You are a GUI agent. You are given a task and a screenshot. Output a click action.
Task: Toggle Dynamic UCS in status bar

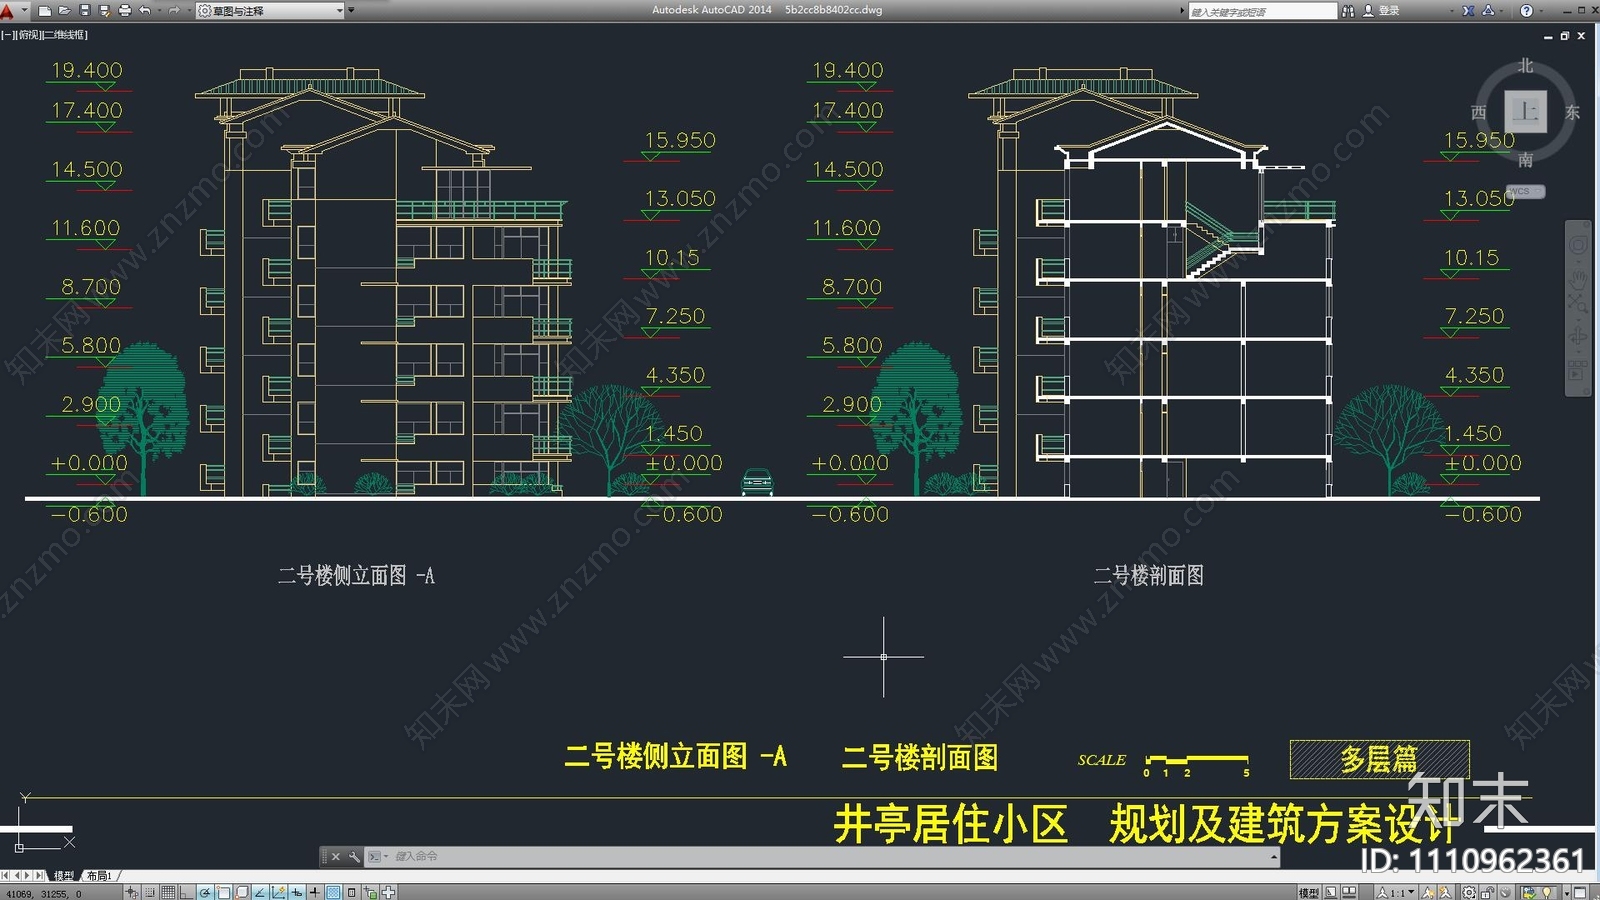[x=279, y=892]
